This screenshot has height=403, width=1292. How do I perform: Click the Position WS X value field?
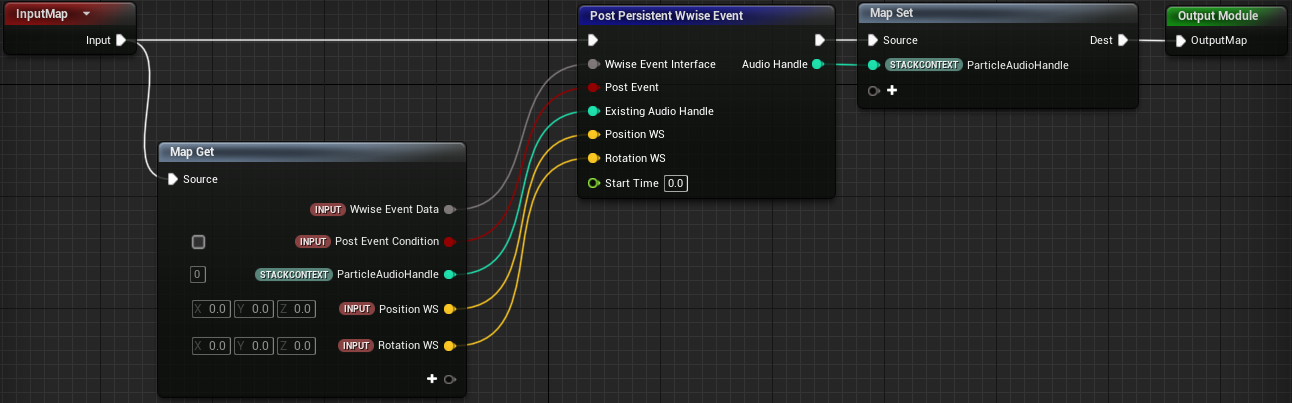(211, 309)
